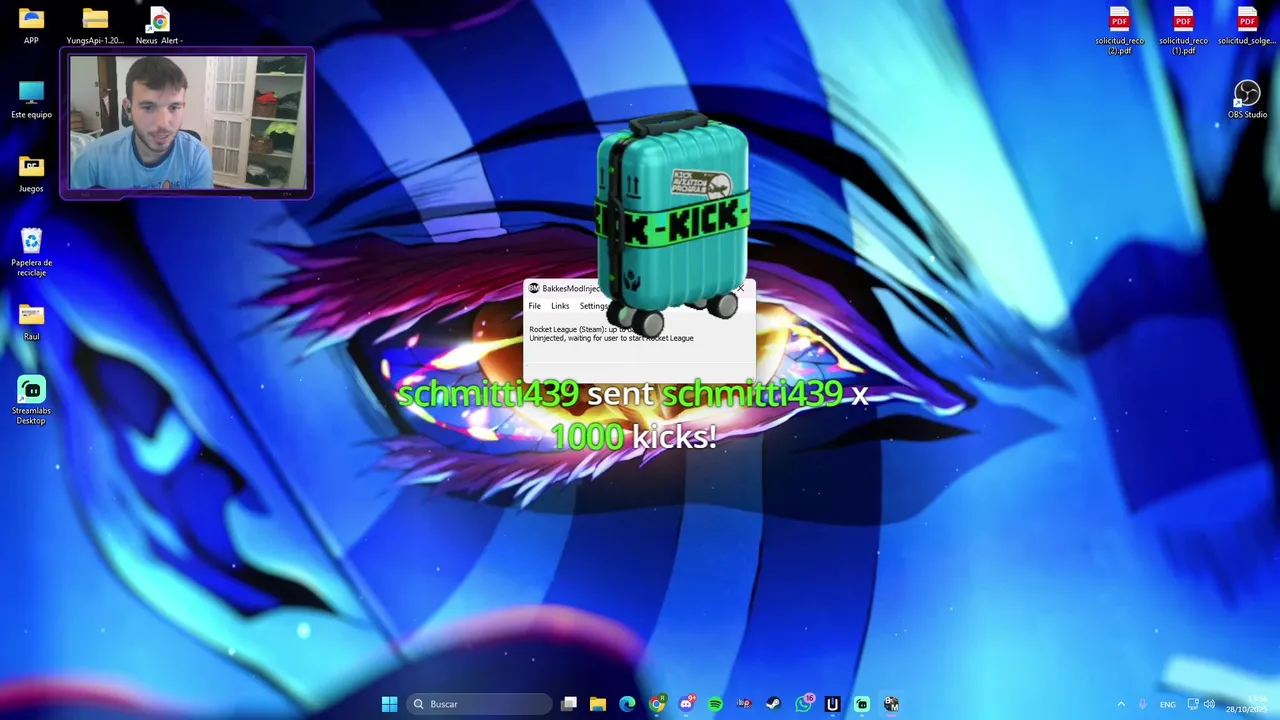This screenshot has height=720, width=1280.
Task: Open the black U app taskbar icon
Action: [x=832, y=704]
